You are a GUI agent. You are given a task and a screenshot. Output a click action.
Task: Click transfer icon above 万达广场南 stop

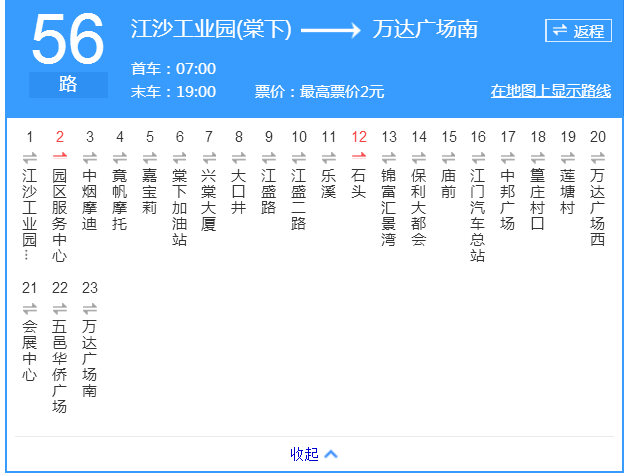tap(90, 309)
